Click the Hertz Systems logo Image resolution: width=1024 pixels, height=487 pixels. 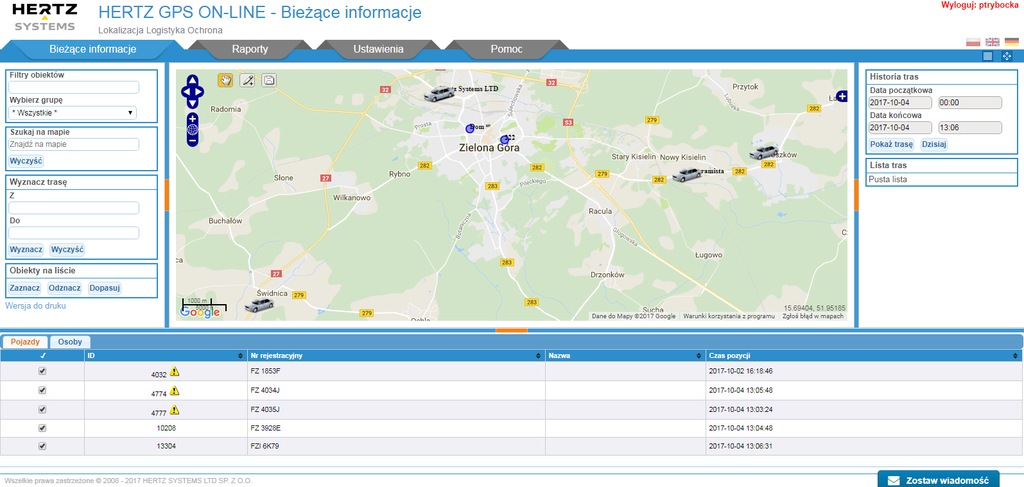(x=44, y=17)
